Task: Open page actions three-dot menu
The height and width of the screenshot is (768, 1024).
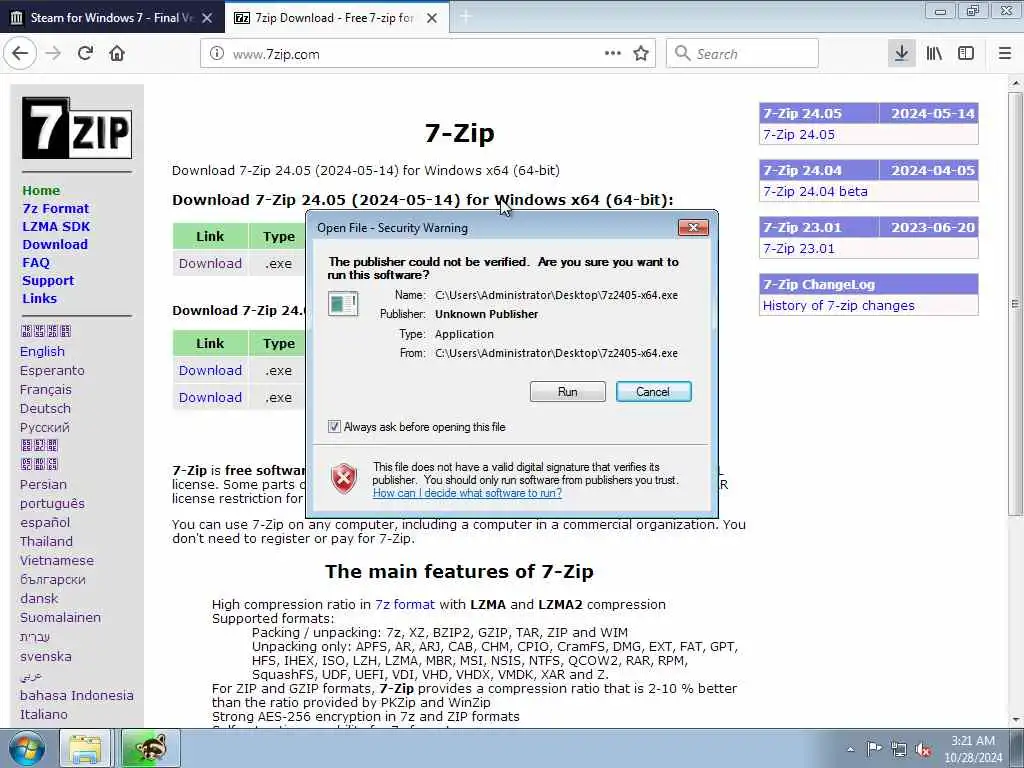Action: click(x=613, y=54)
